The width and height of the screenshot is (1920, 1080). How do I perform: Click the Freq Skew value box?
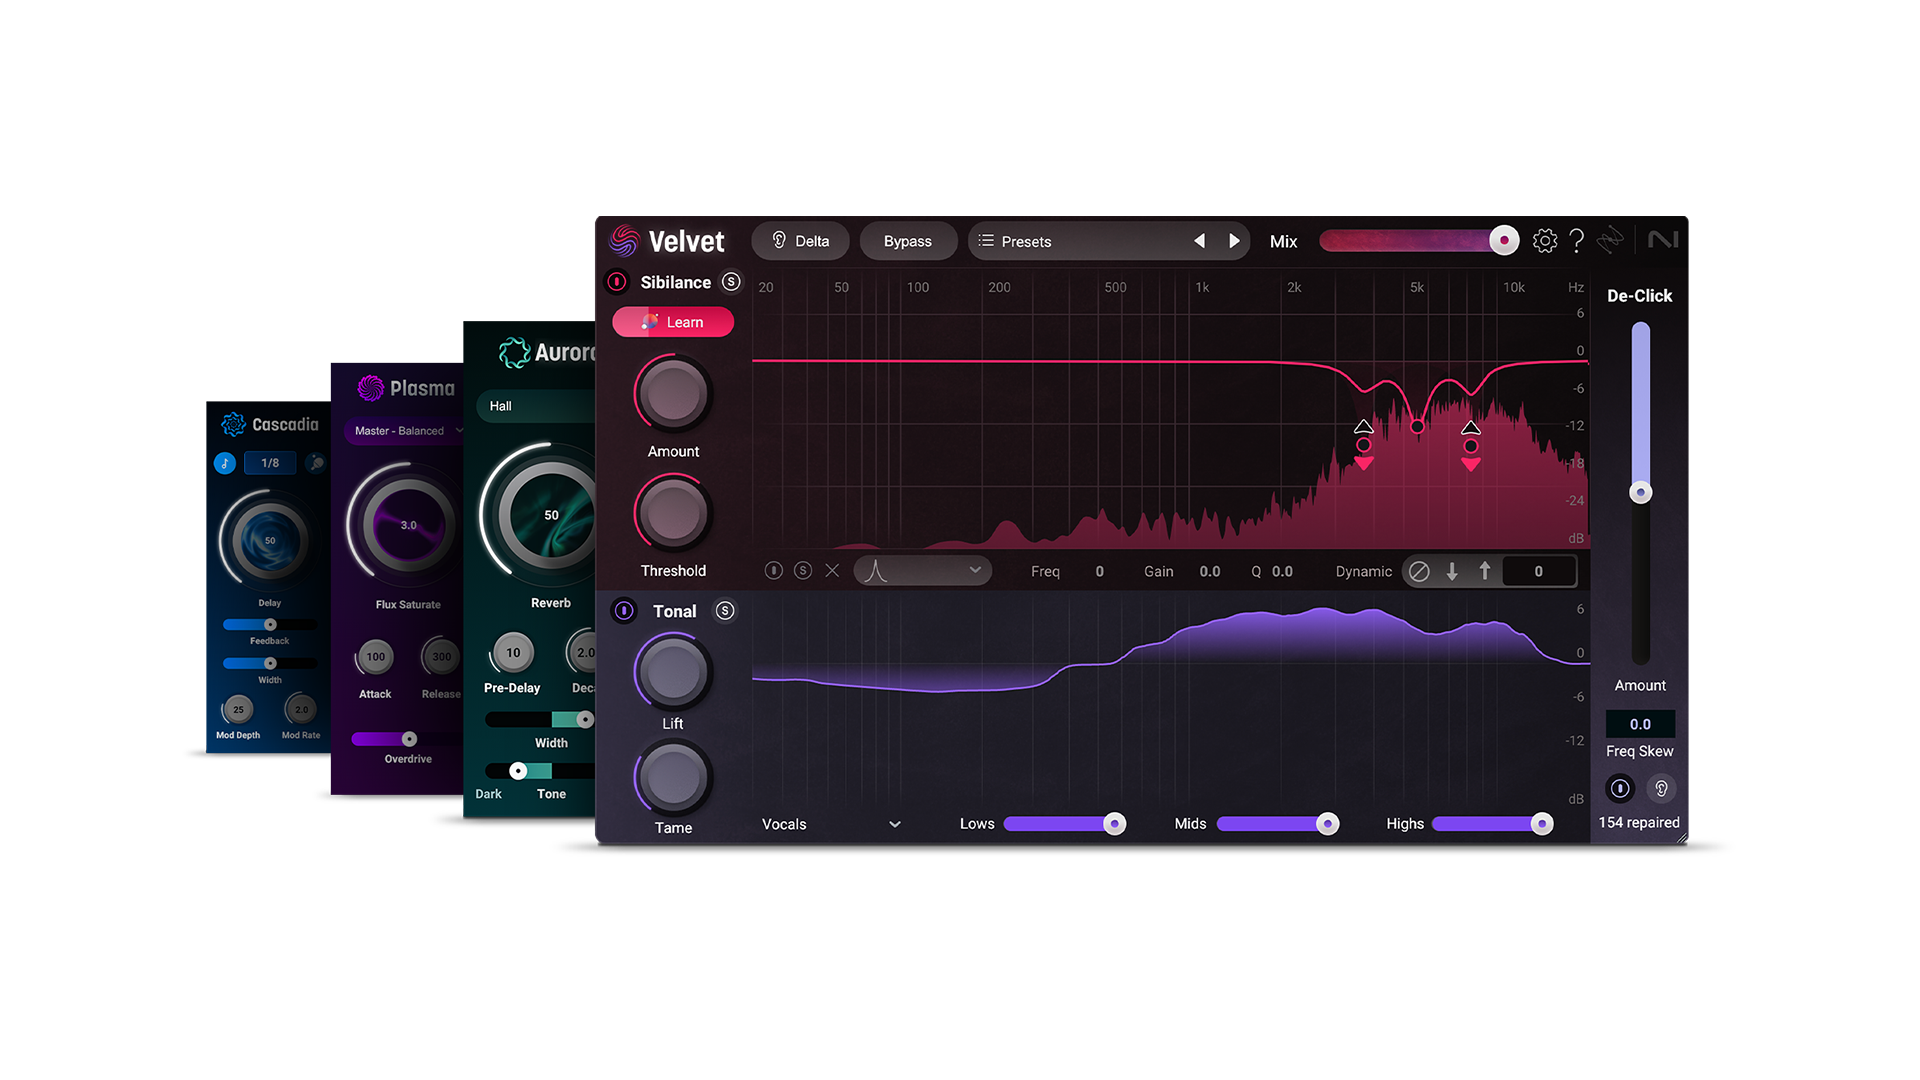click(x=1640, y=724)
